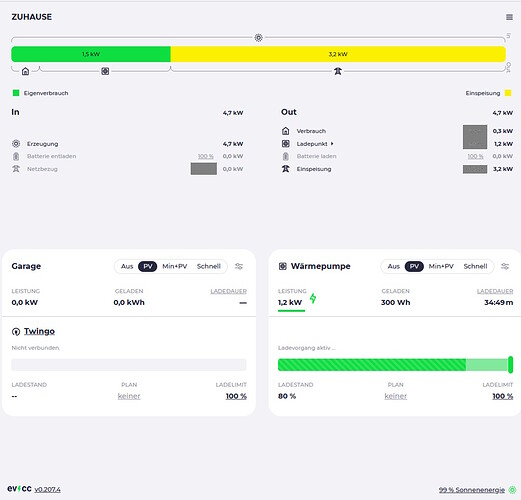The height and width of the screenshot is (500, 521).
Task: Click the Einspeisung pylon icon
Action: click(x=286, y=169)
